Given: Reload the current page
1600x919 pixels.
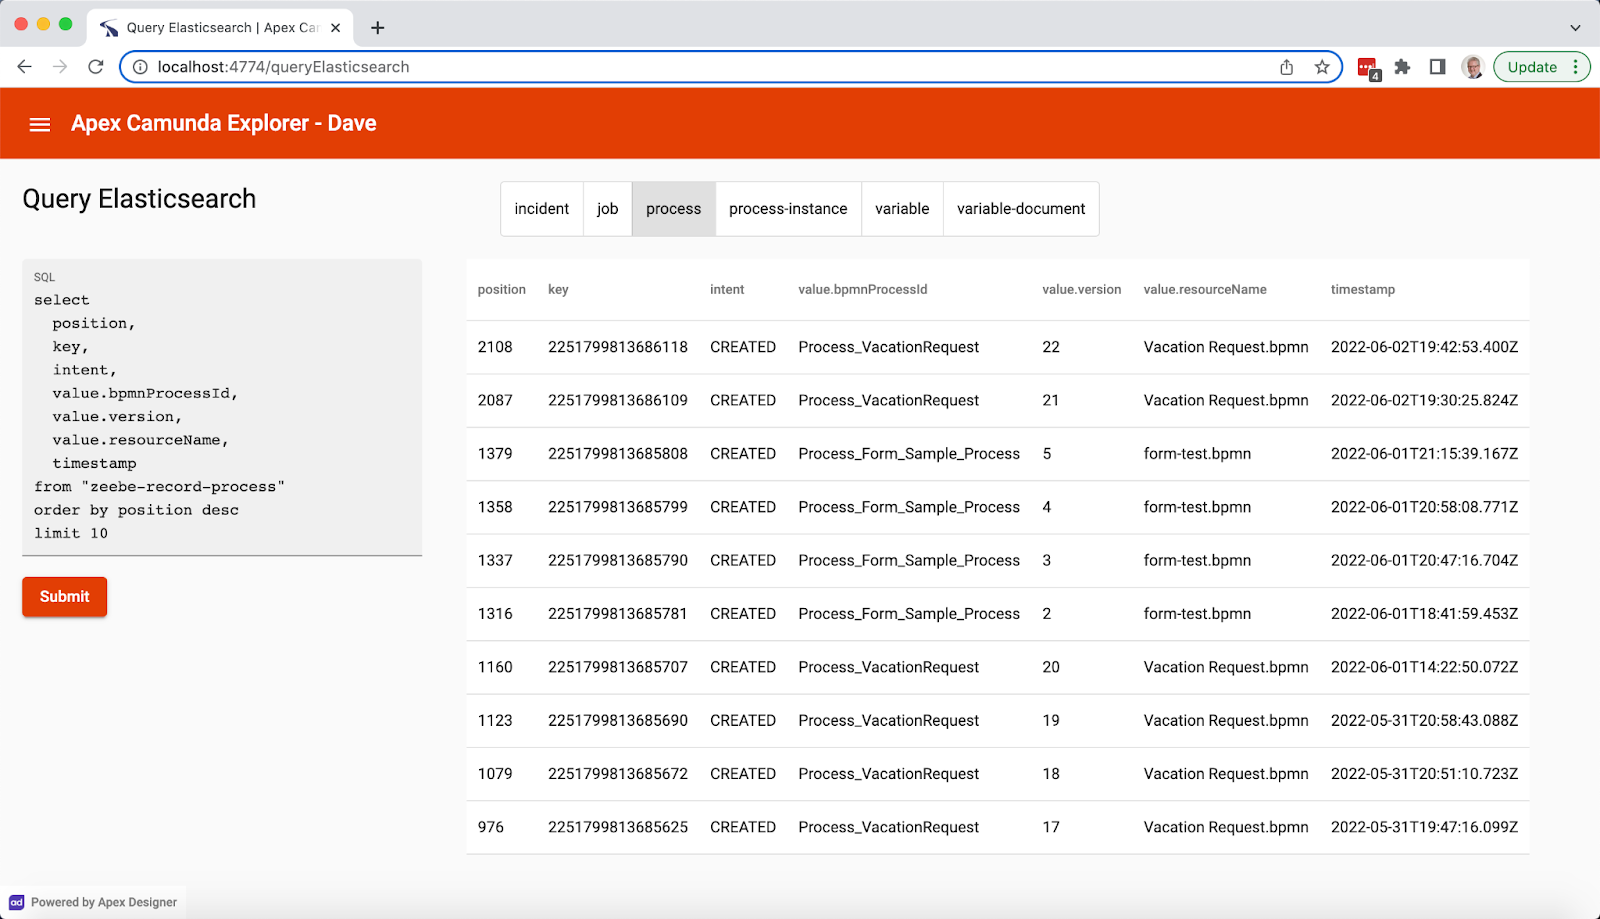Looking at the screenshot, I should click(96, 67).
